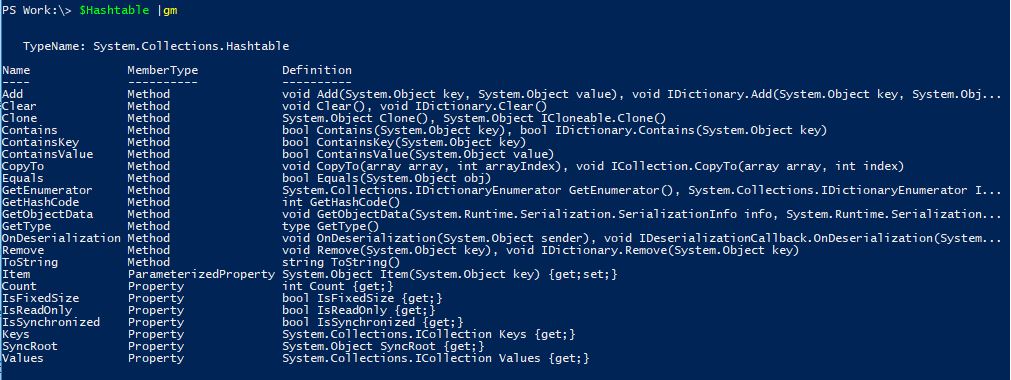Click the Definition column header
The width and height of the screenshot is (1011, 380).
point(317,70)
